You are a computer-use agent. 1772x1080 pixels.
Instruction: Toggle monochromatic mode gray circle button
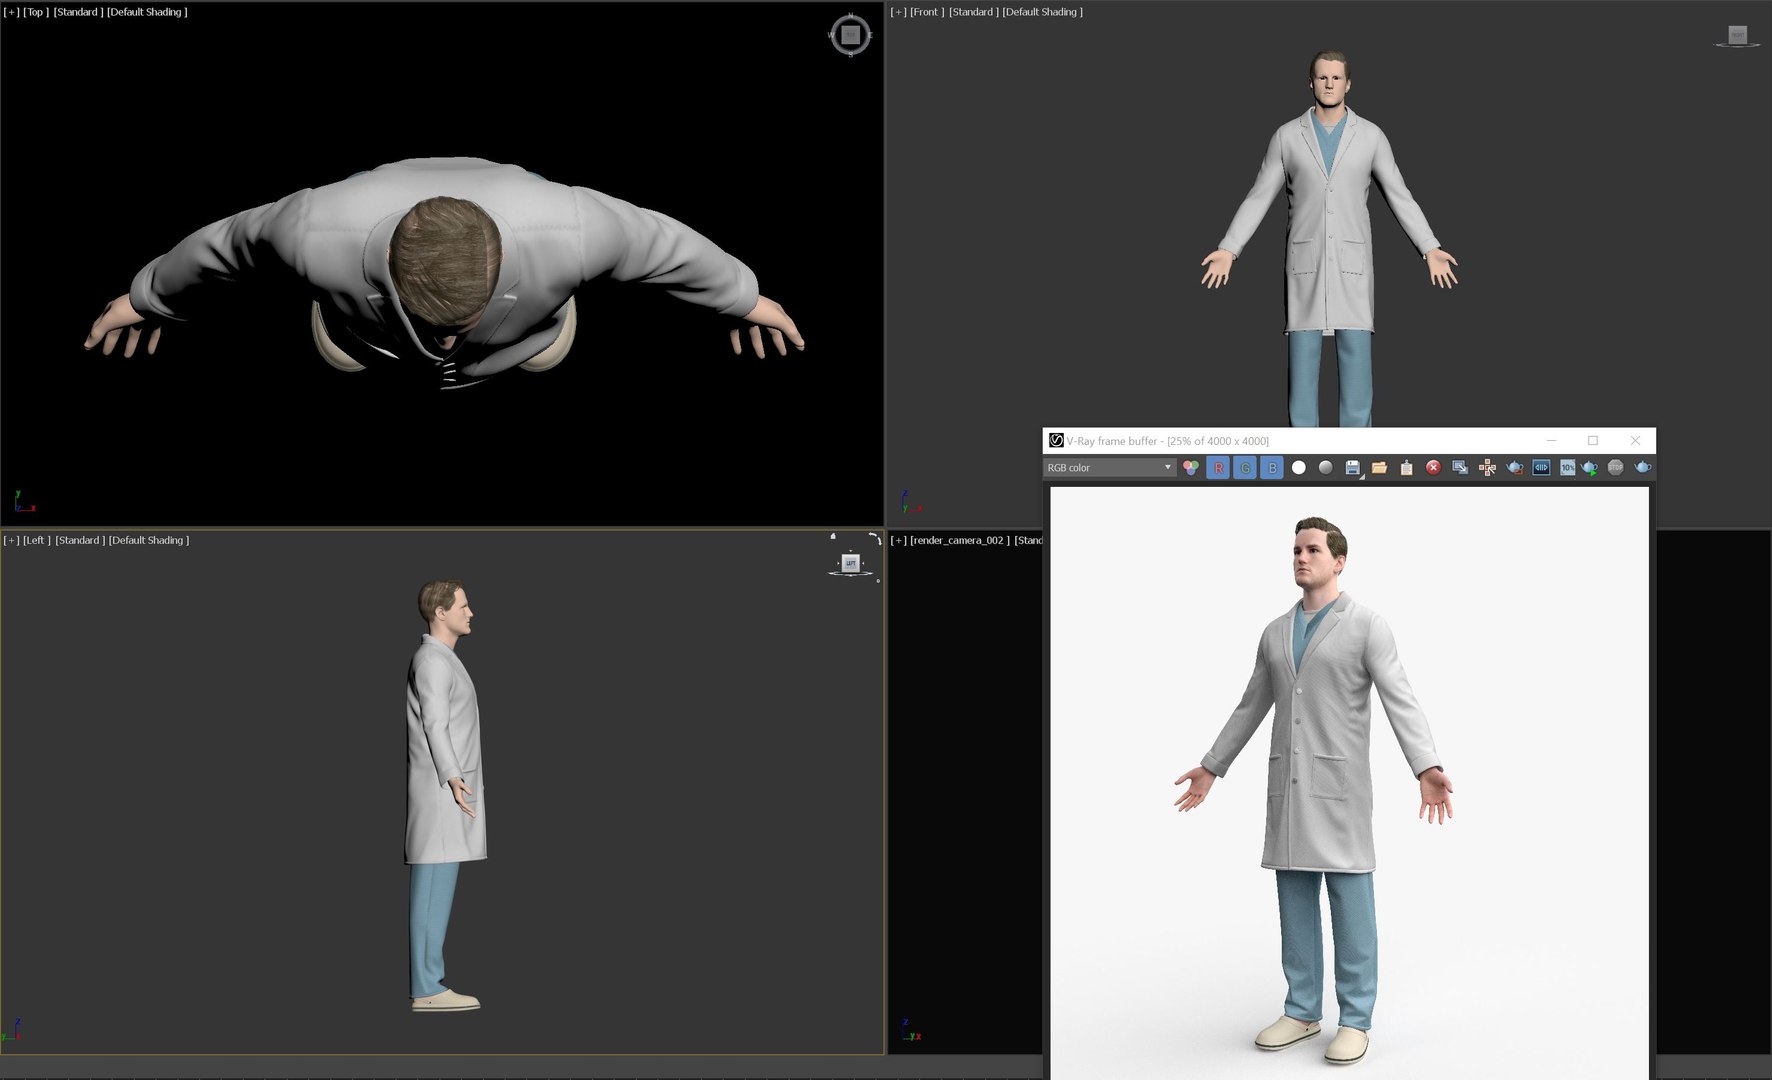point(1326,467)
